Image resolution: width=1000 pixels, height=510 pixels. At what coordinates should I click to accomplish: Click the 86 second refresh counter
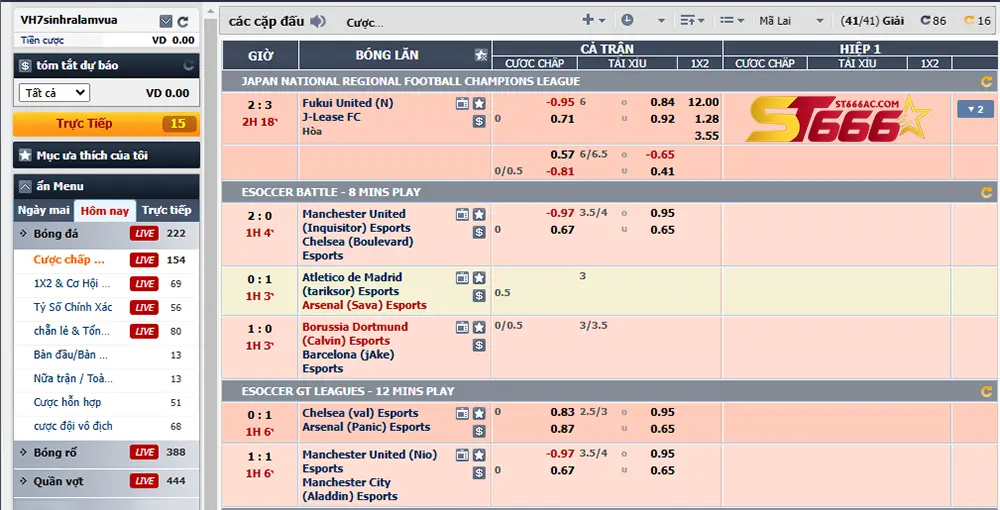[x=933, y=20]
